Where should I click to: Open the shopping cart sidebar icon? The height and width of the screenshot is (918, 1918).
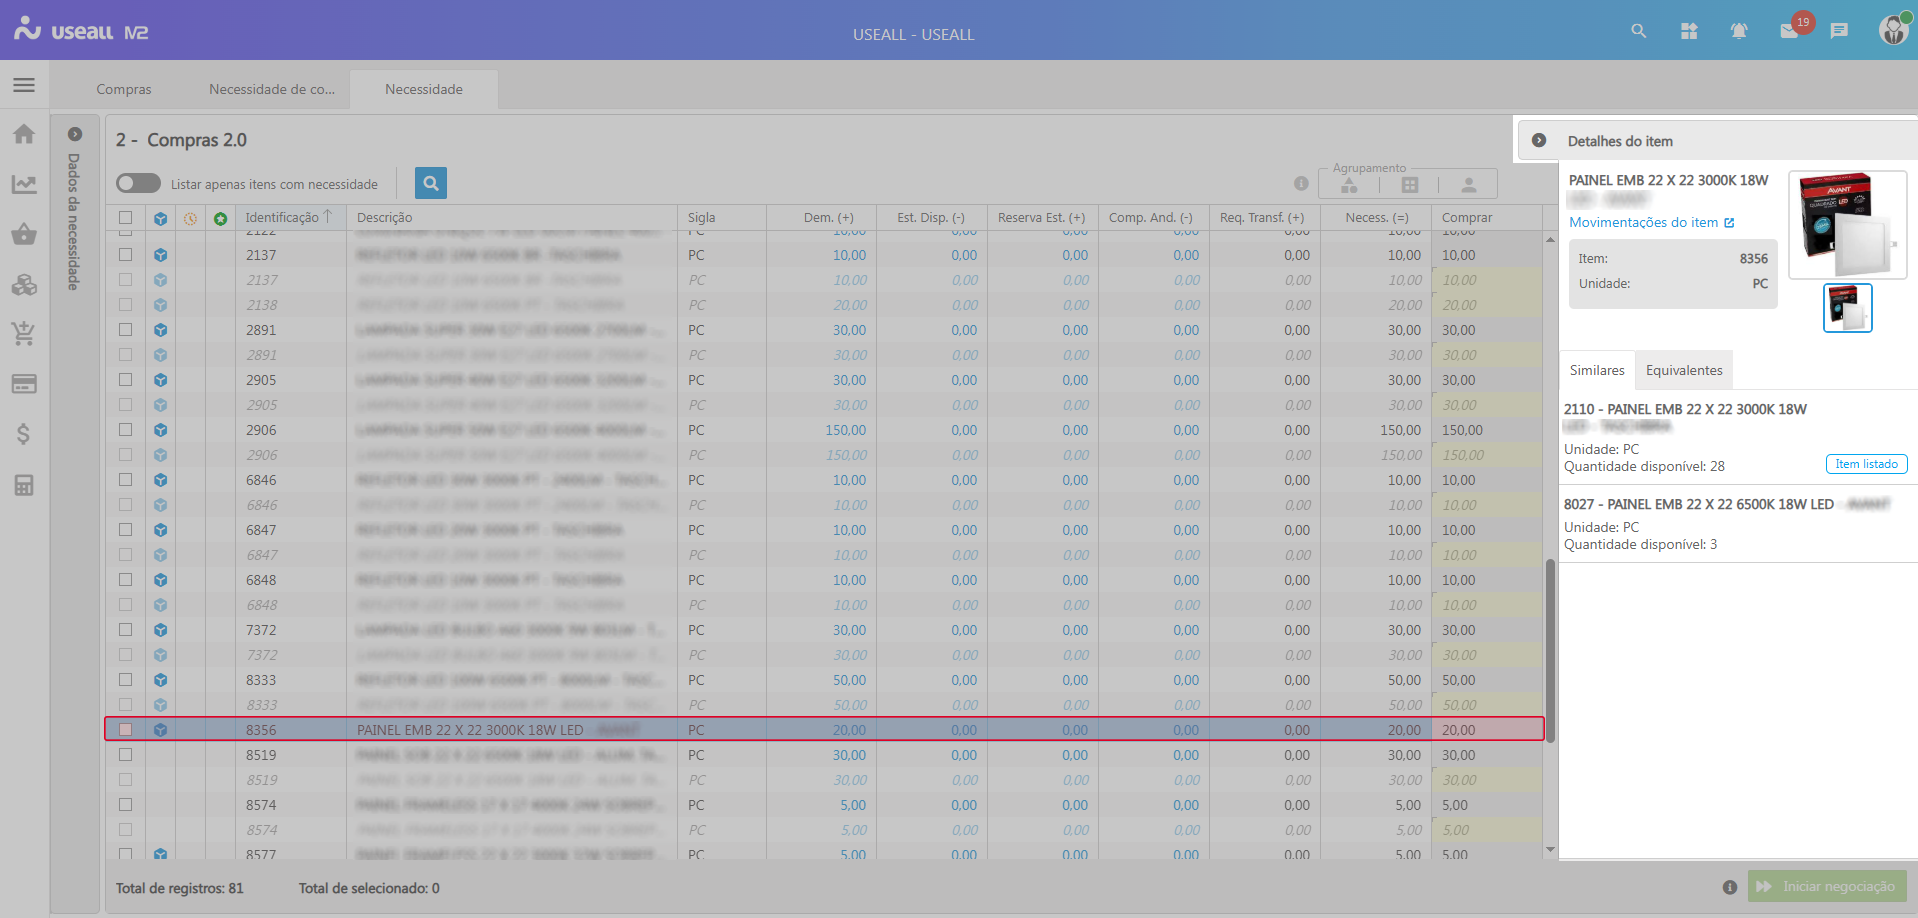(x=24, y=334)
